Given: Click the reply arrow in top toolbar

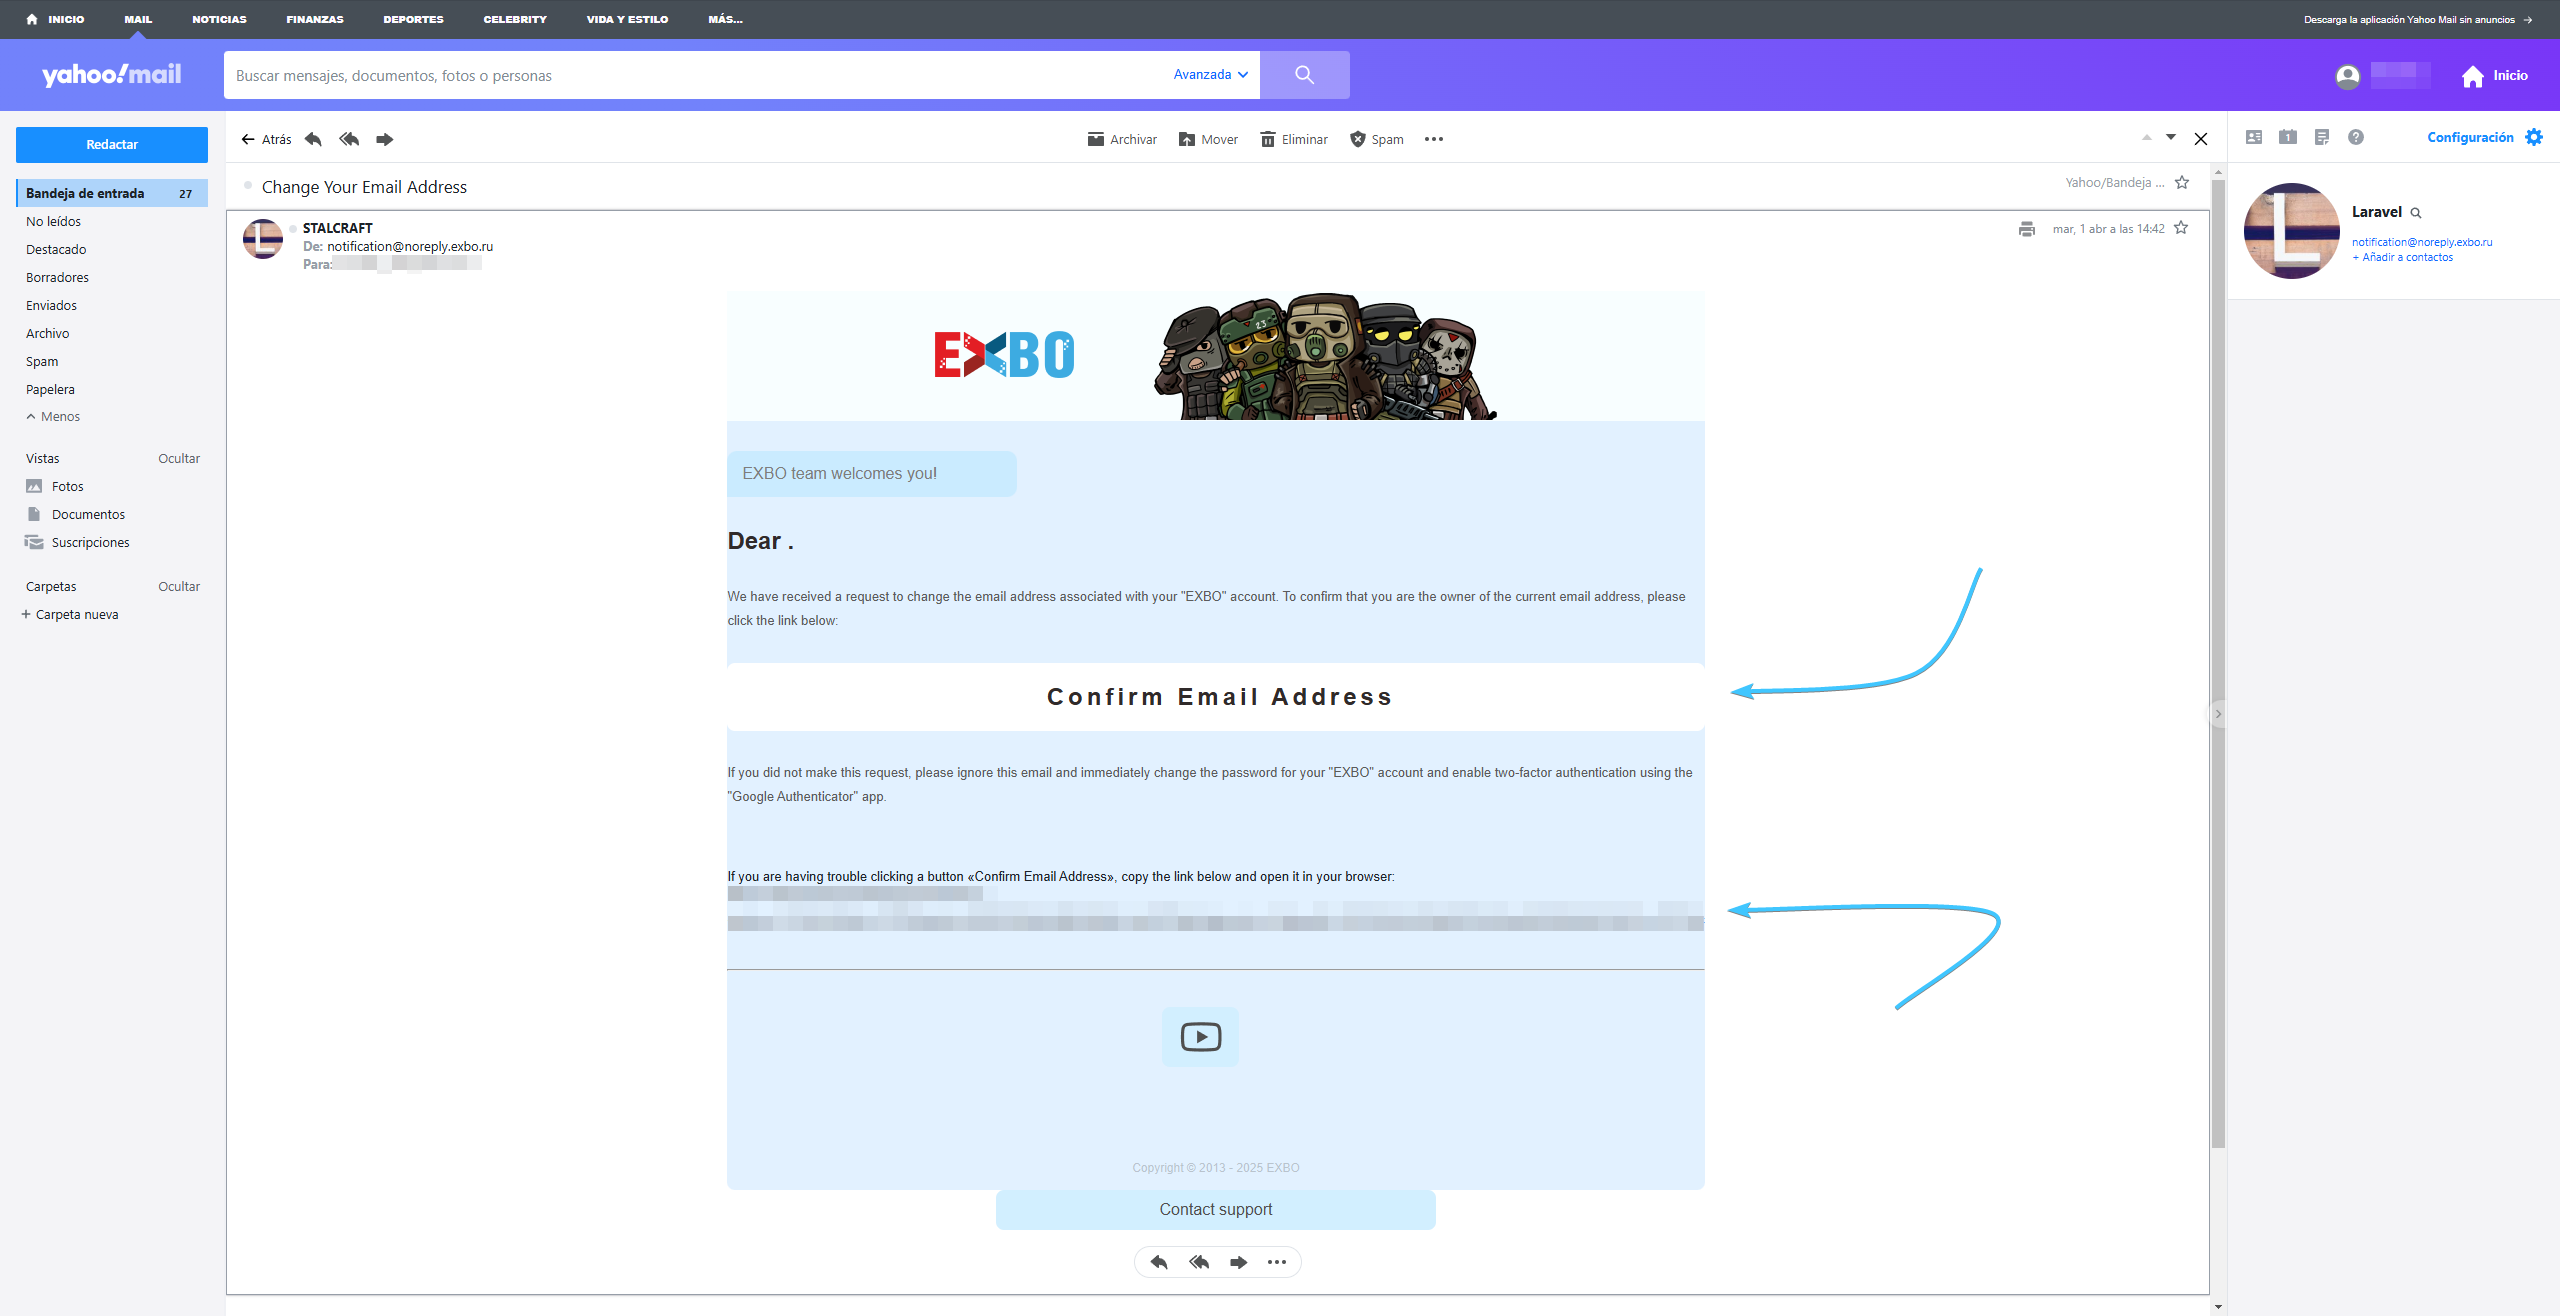Looking at the screenshot, I should 313,139.
